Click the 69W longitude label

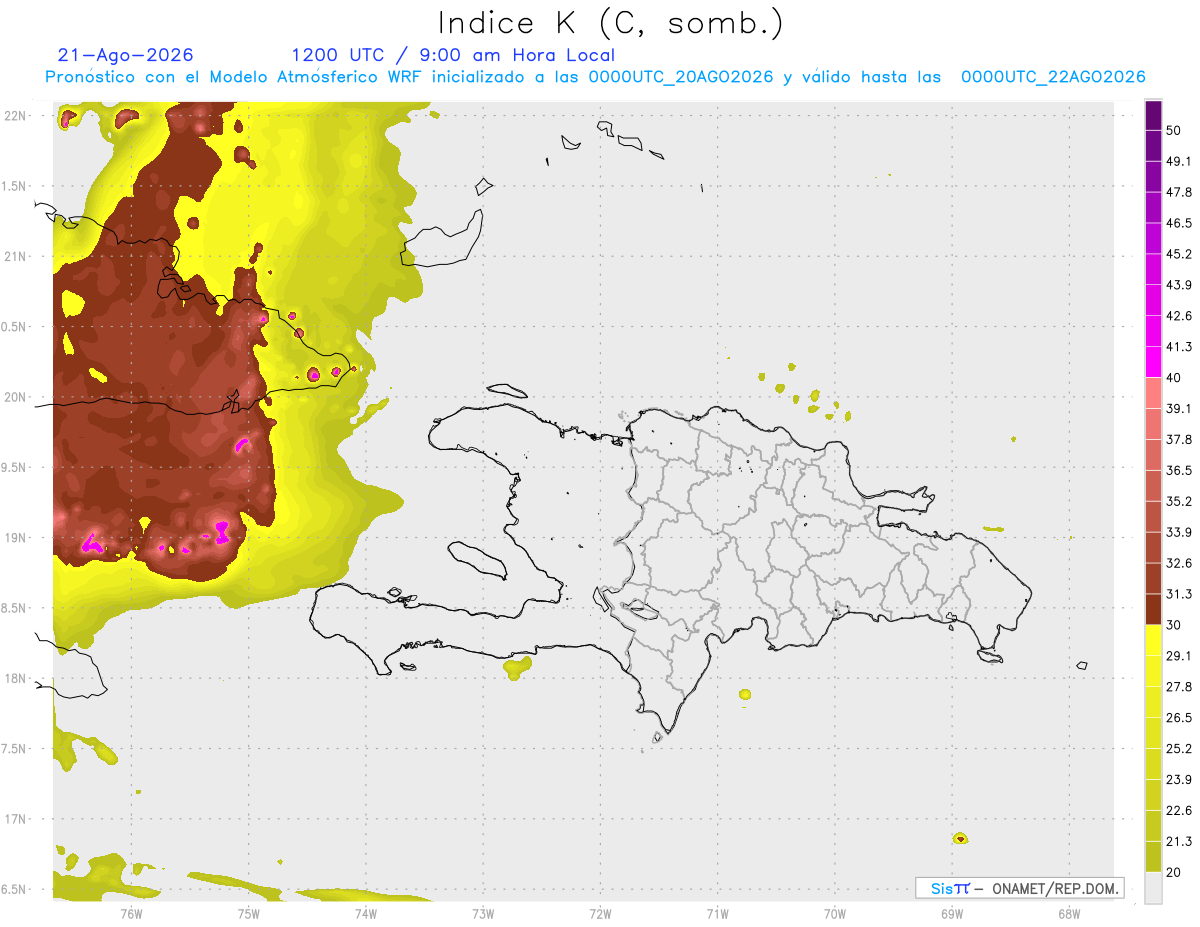pyautogui.click(x=952, y=913)
